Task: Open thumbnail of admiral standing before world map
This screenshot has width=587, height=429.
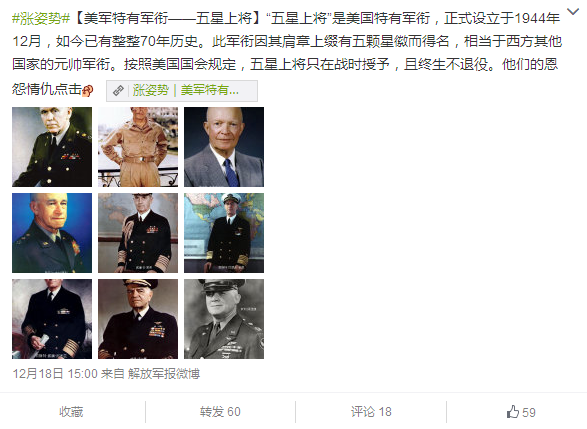Action: (x=224, y=233)
